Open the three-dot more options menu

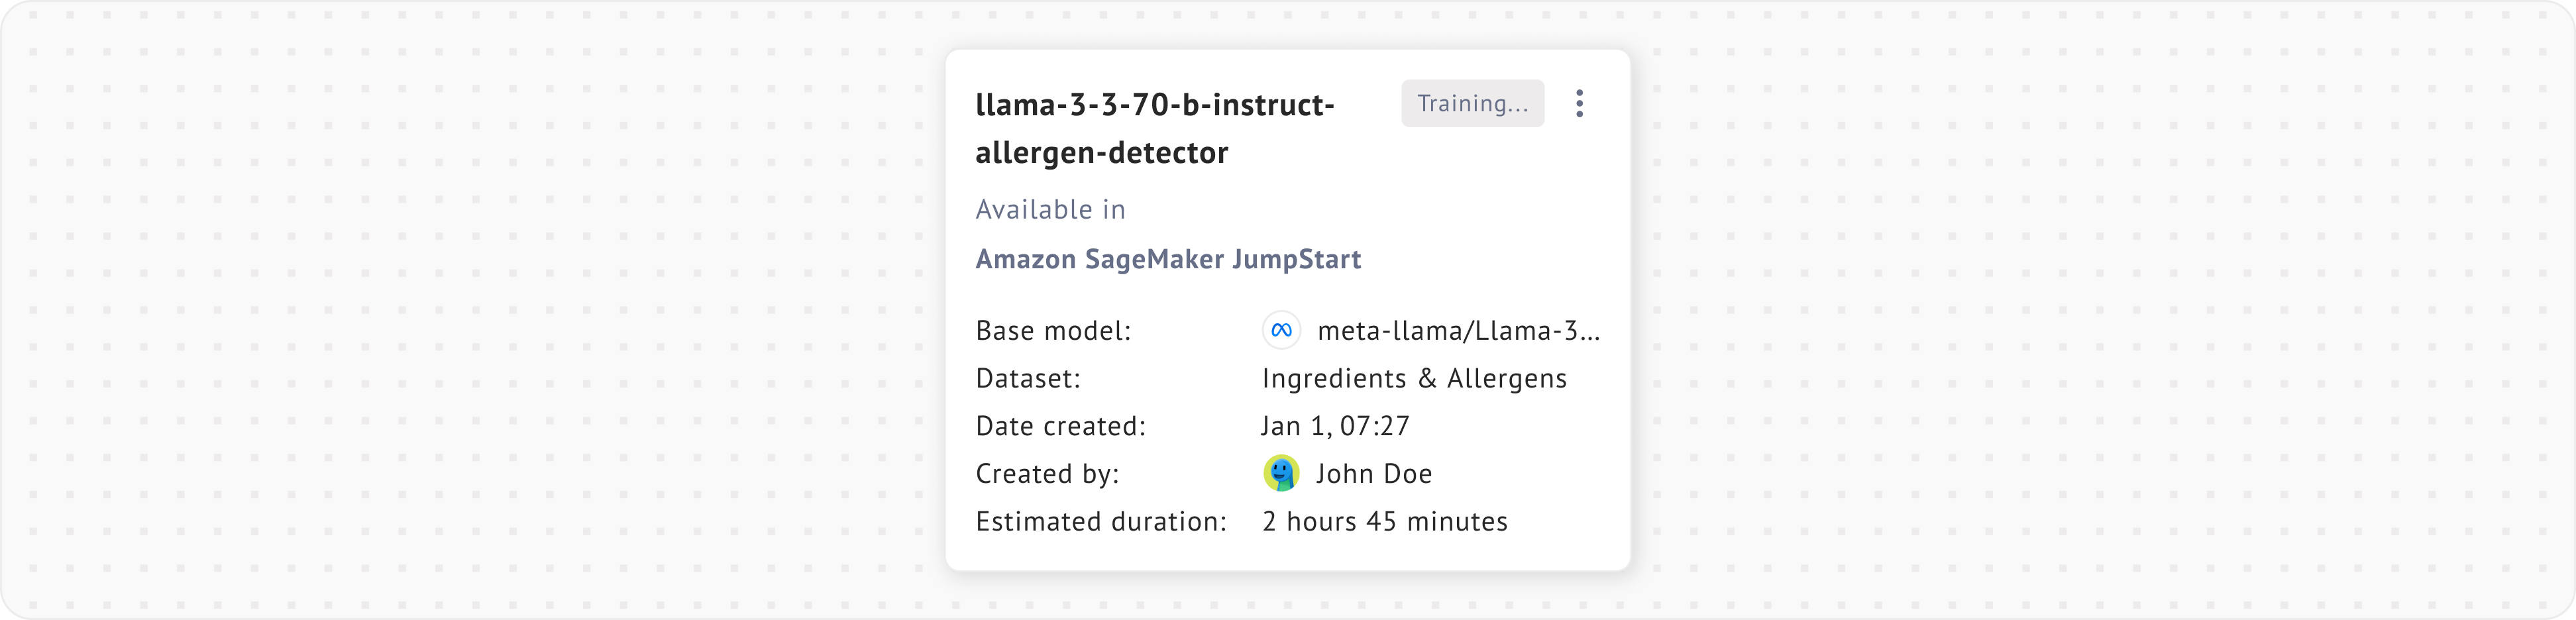pyautogui.click(x=1579, y=104)
